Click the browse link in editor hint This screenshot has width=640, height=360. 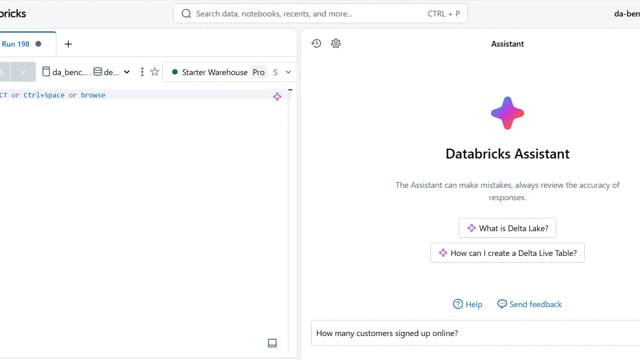(x=93, y=95)
